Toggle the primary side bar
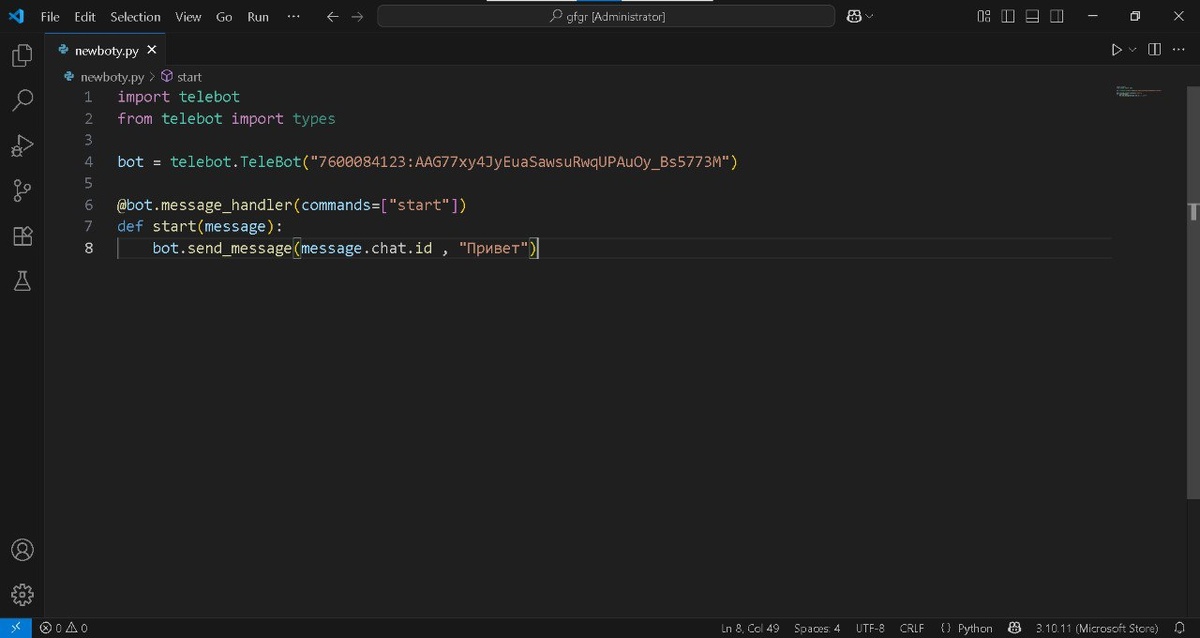Screen dimensions: 1200x638 point(1008,16)
